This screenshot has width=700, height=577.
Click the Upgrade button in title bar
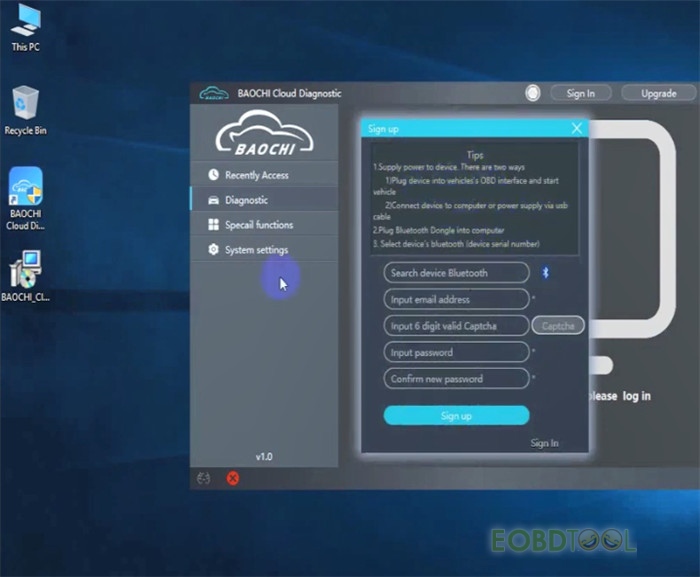(x=658, y=93)
